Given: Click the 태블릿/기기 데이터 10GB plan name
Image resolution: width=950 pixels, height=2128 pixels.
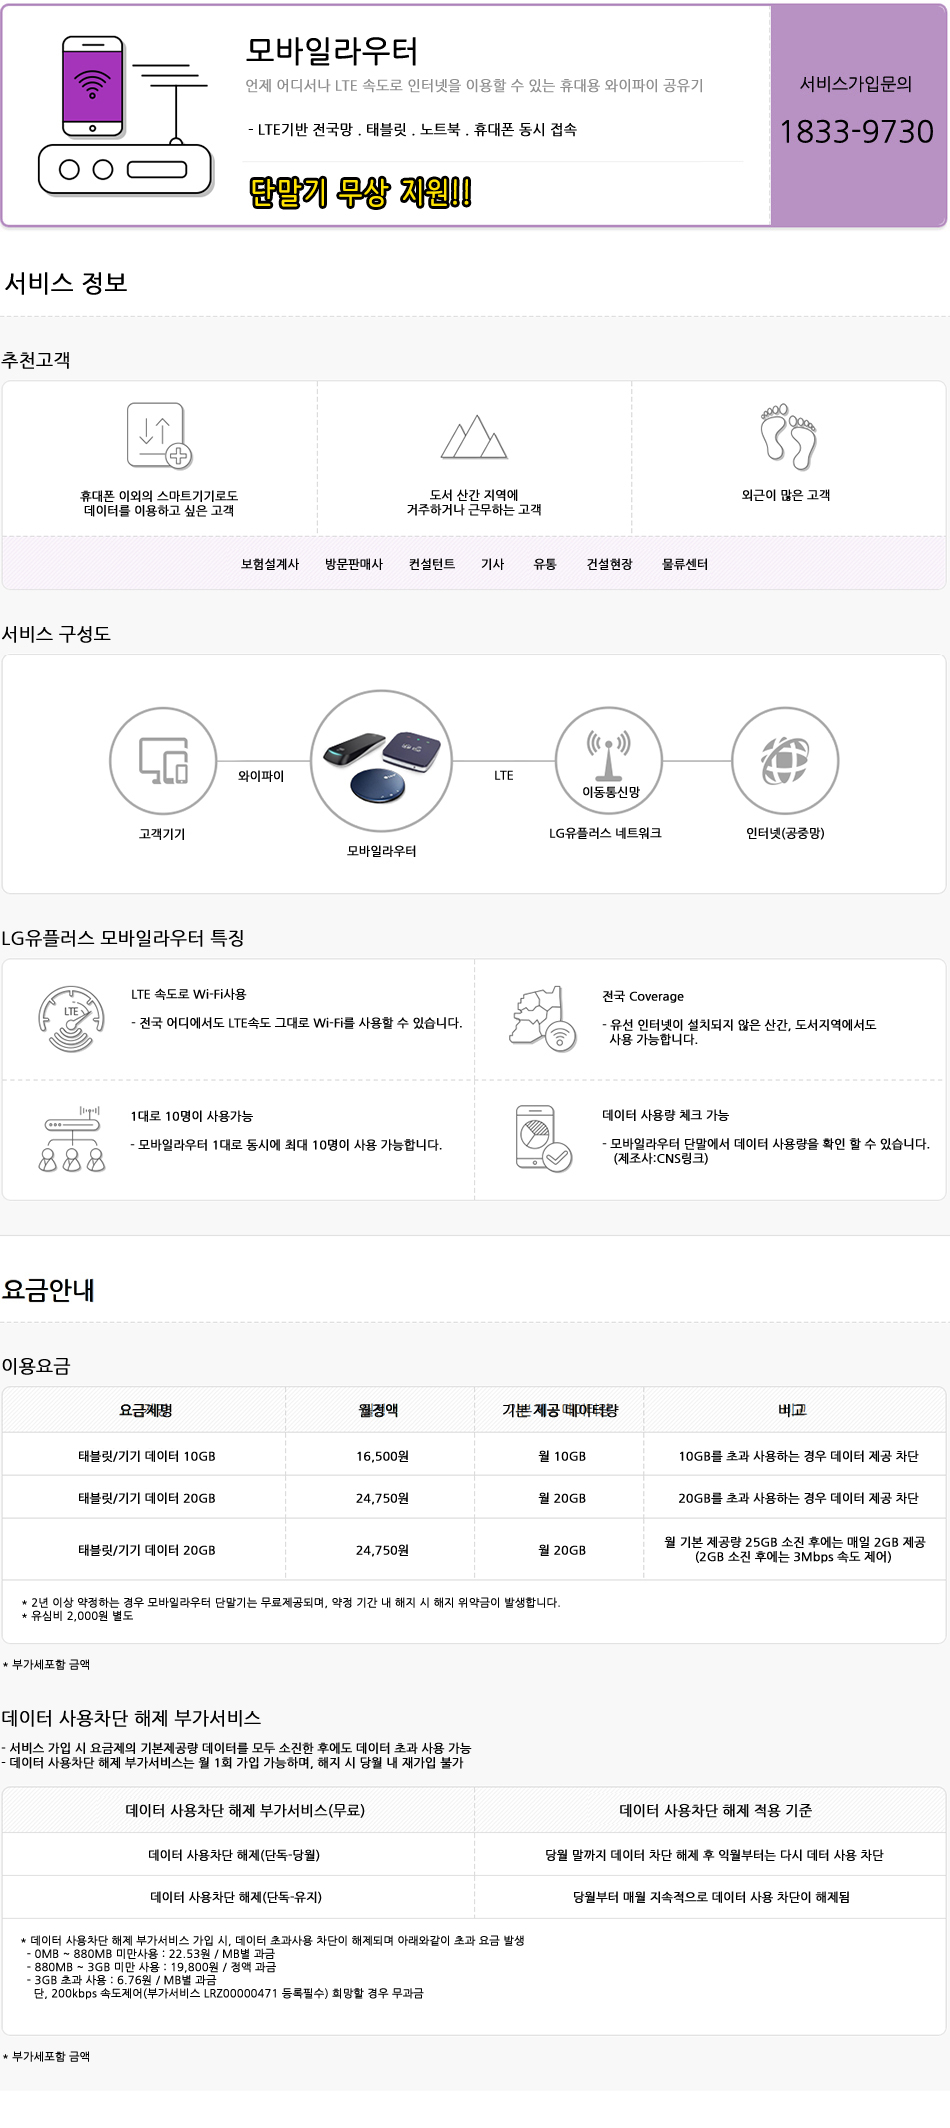Looking at the screenshot, I should (x=147, y=1456).
